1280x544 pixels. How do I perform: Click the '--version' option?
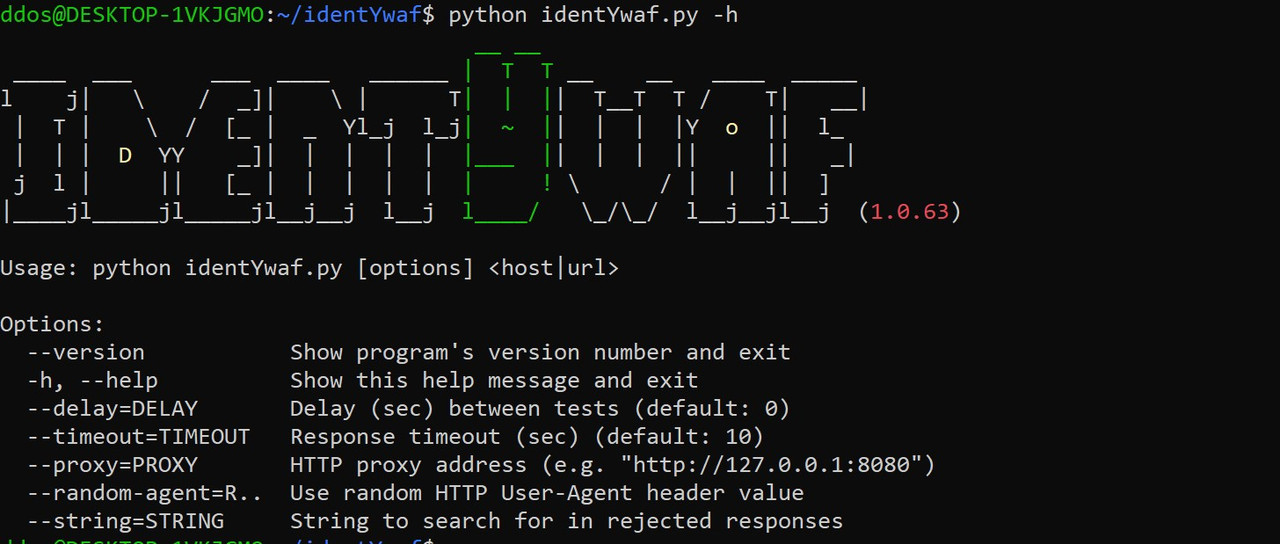(x=85, y=352)
